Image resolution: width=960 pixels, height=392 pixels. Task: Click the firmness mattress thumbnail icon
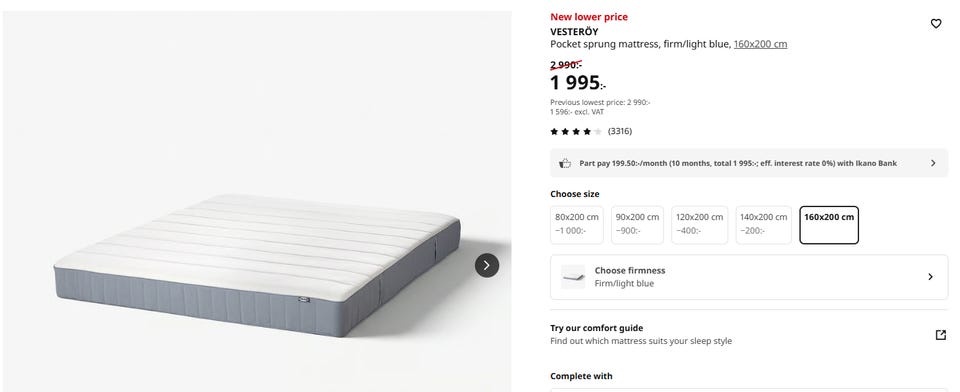(573, 277)
